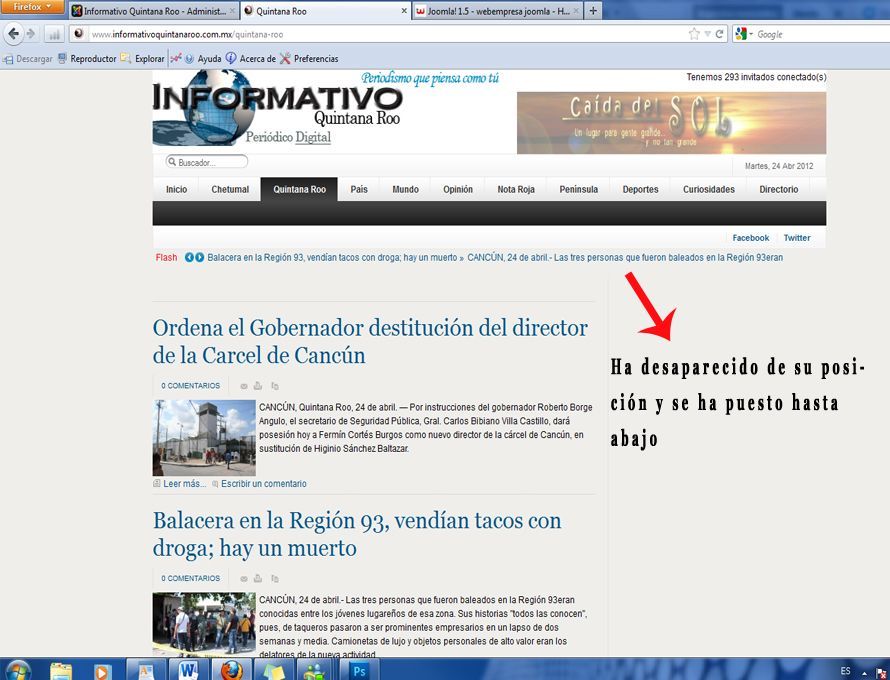Open the Firefox menu button
The image size is (890, 680).
pos(32,7)
